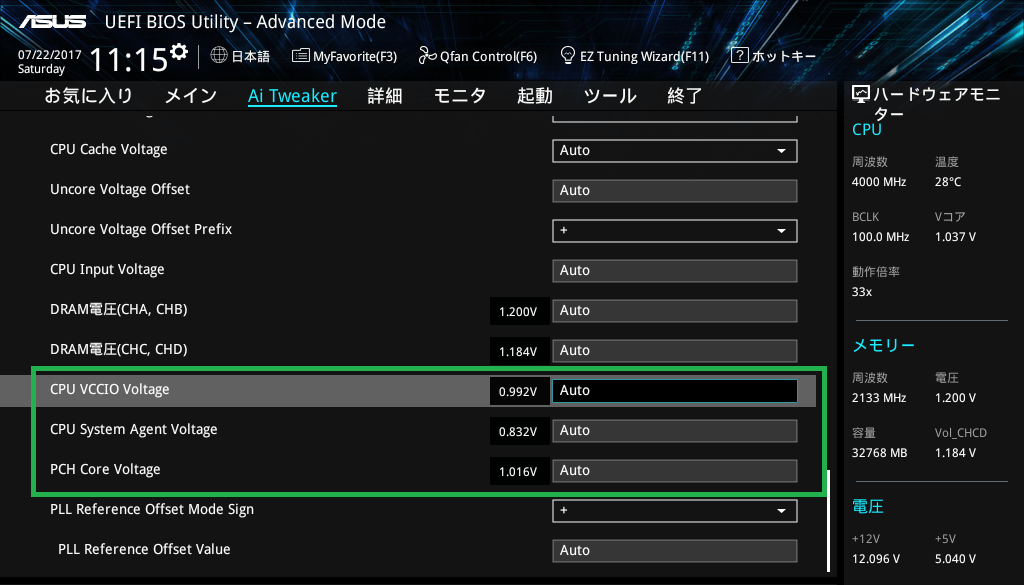Open PLL Reference Offset Mode Sign dropdown
The height and width of the screenshot is (585, 1024).
click(x=675, y=511)
